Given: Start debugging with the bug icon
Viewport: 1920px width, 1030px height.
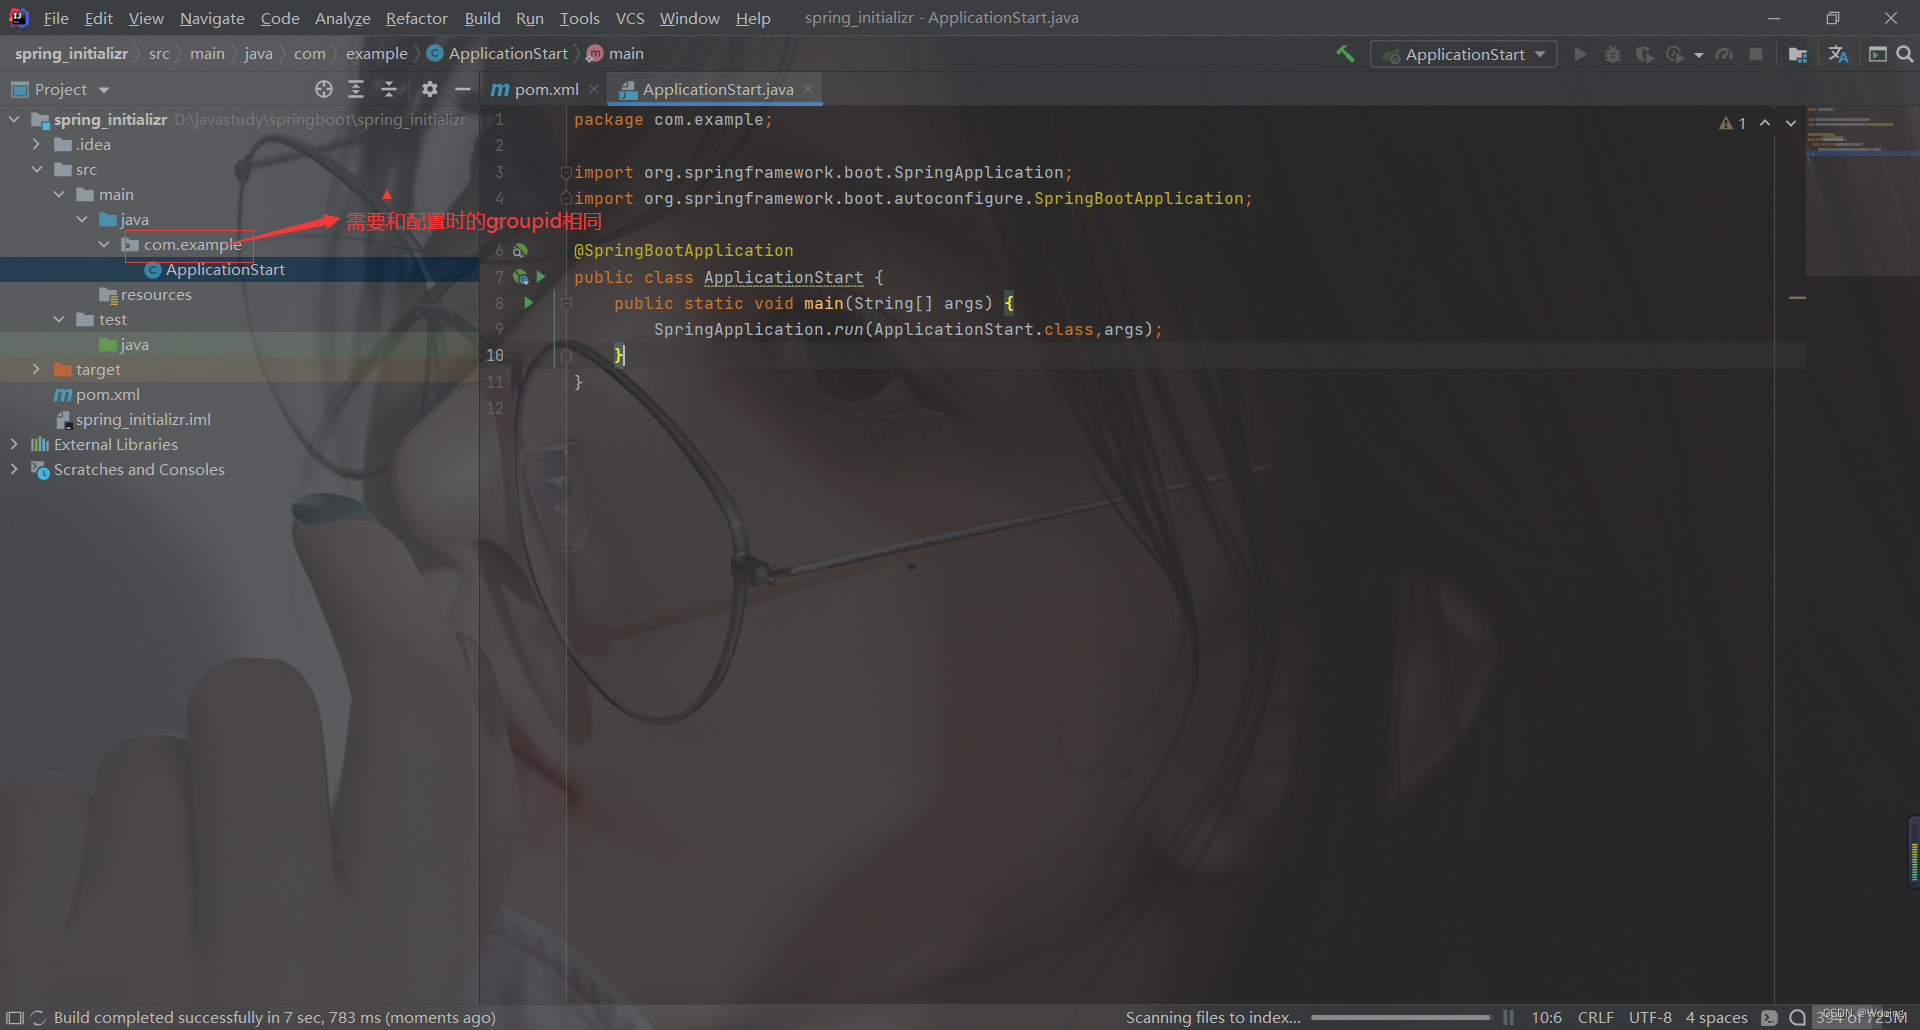Looking at the screenshot, I should tap(1612, 54).
